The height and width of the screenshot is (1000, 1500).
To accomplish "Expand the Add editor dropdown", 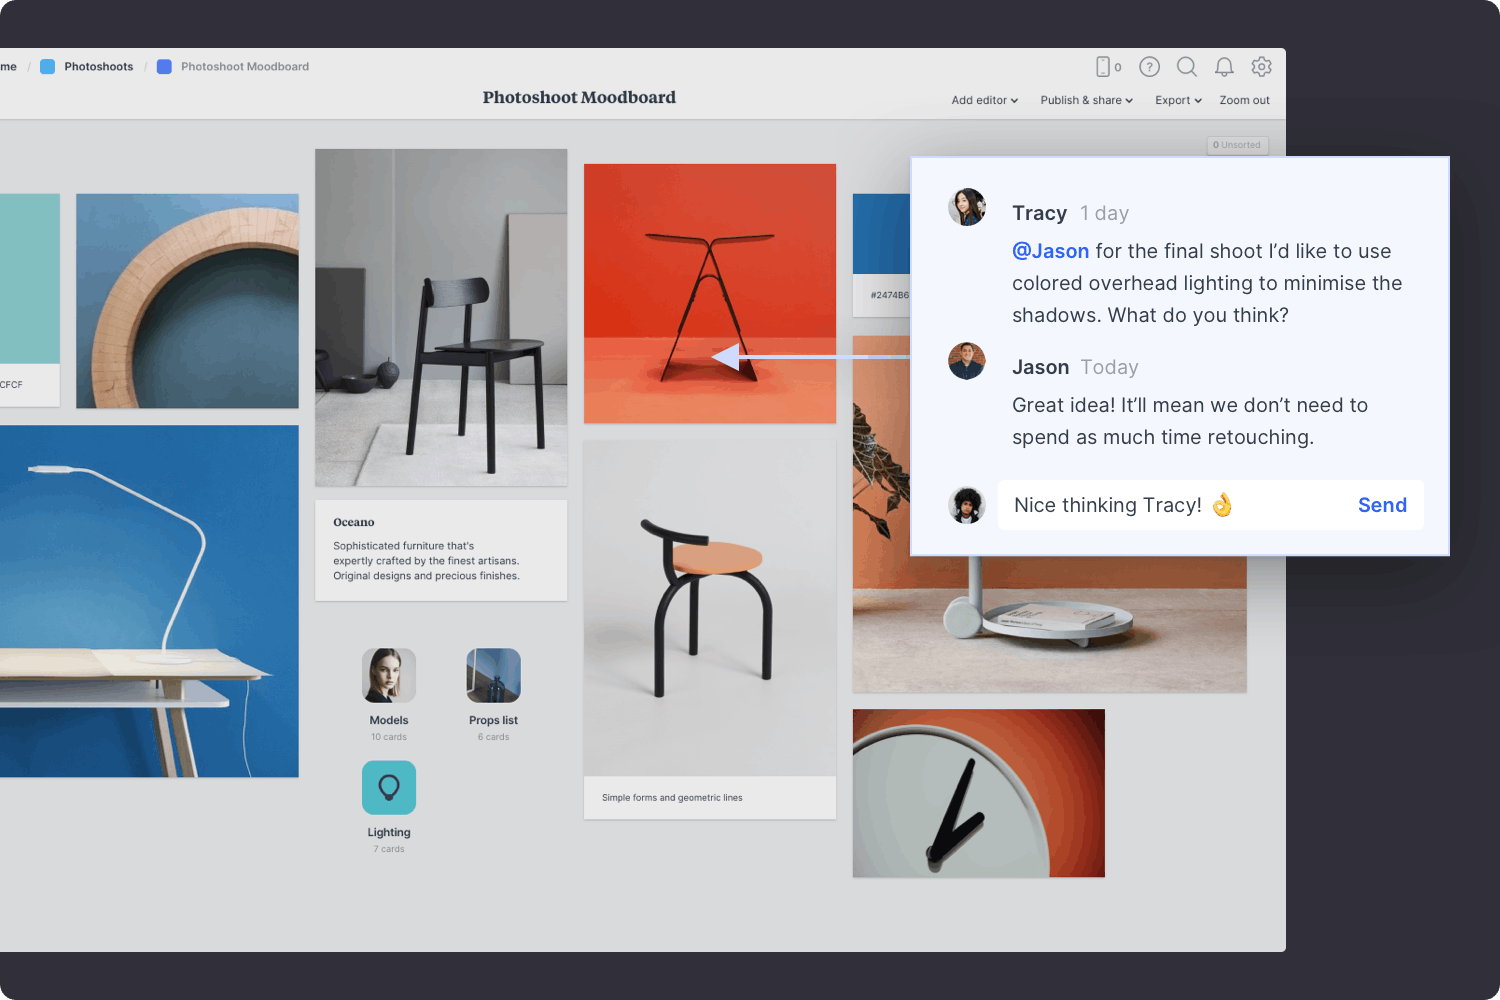I will pos(985,100).
